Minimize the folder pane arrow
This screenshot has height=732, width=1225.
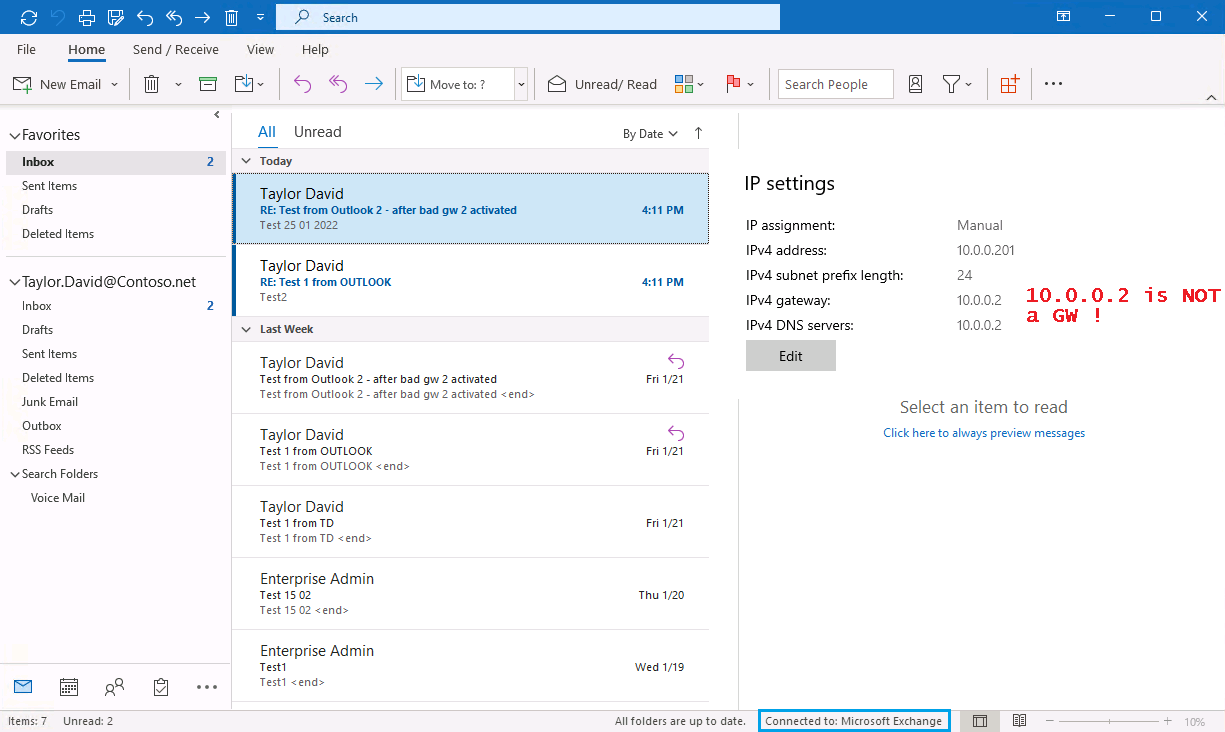(217, 115)
